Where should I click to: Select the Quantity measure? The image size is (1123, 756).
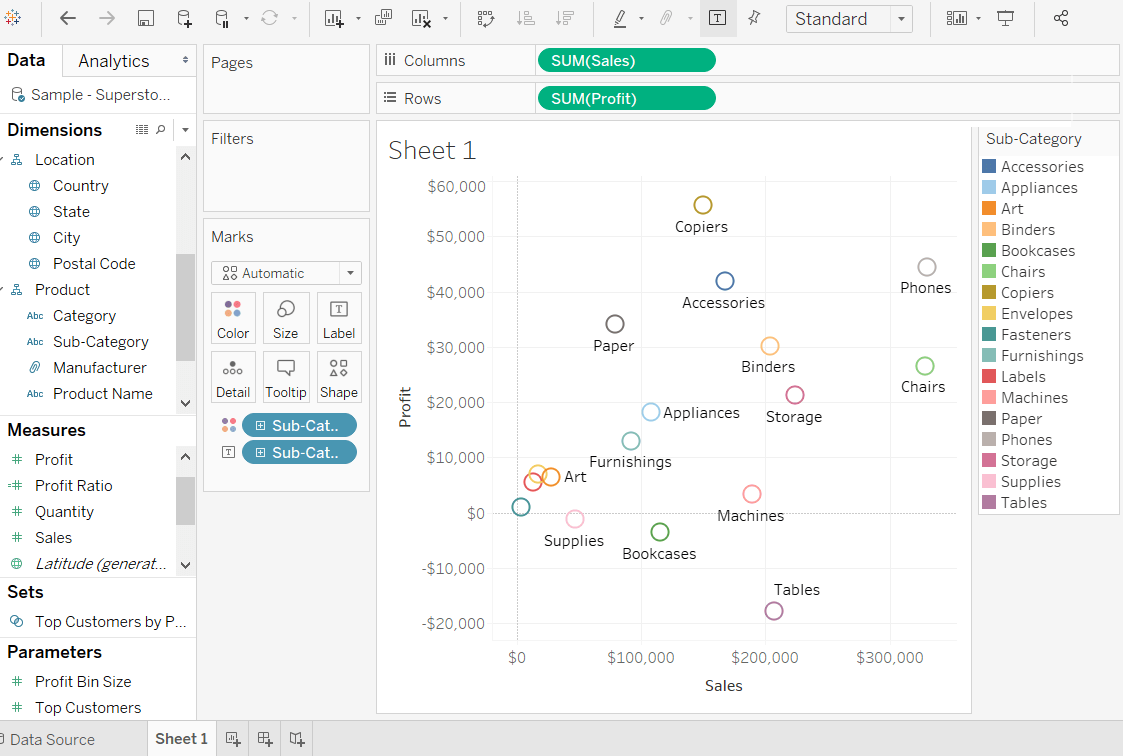click(64, 511)
